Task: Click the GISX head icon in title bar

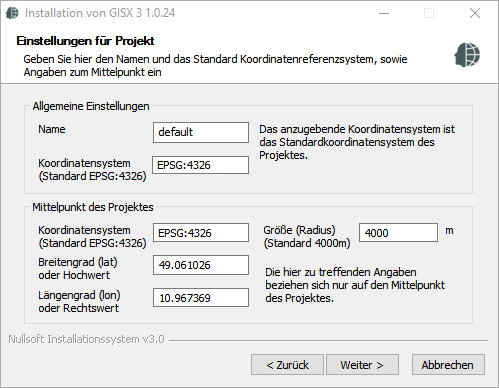Action: click(x=12, y=13)
